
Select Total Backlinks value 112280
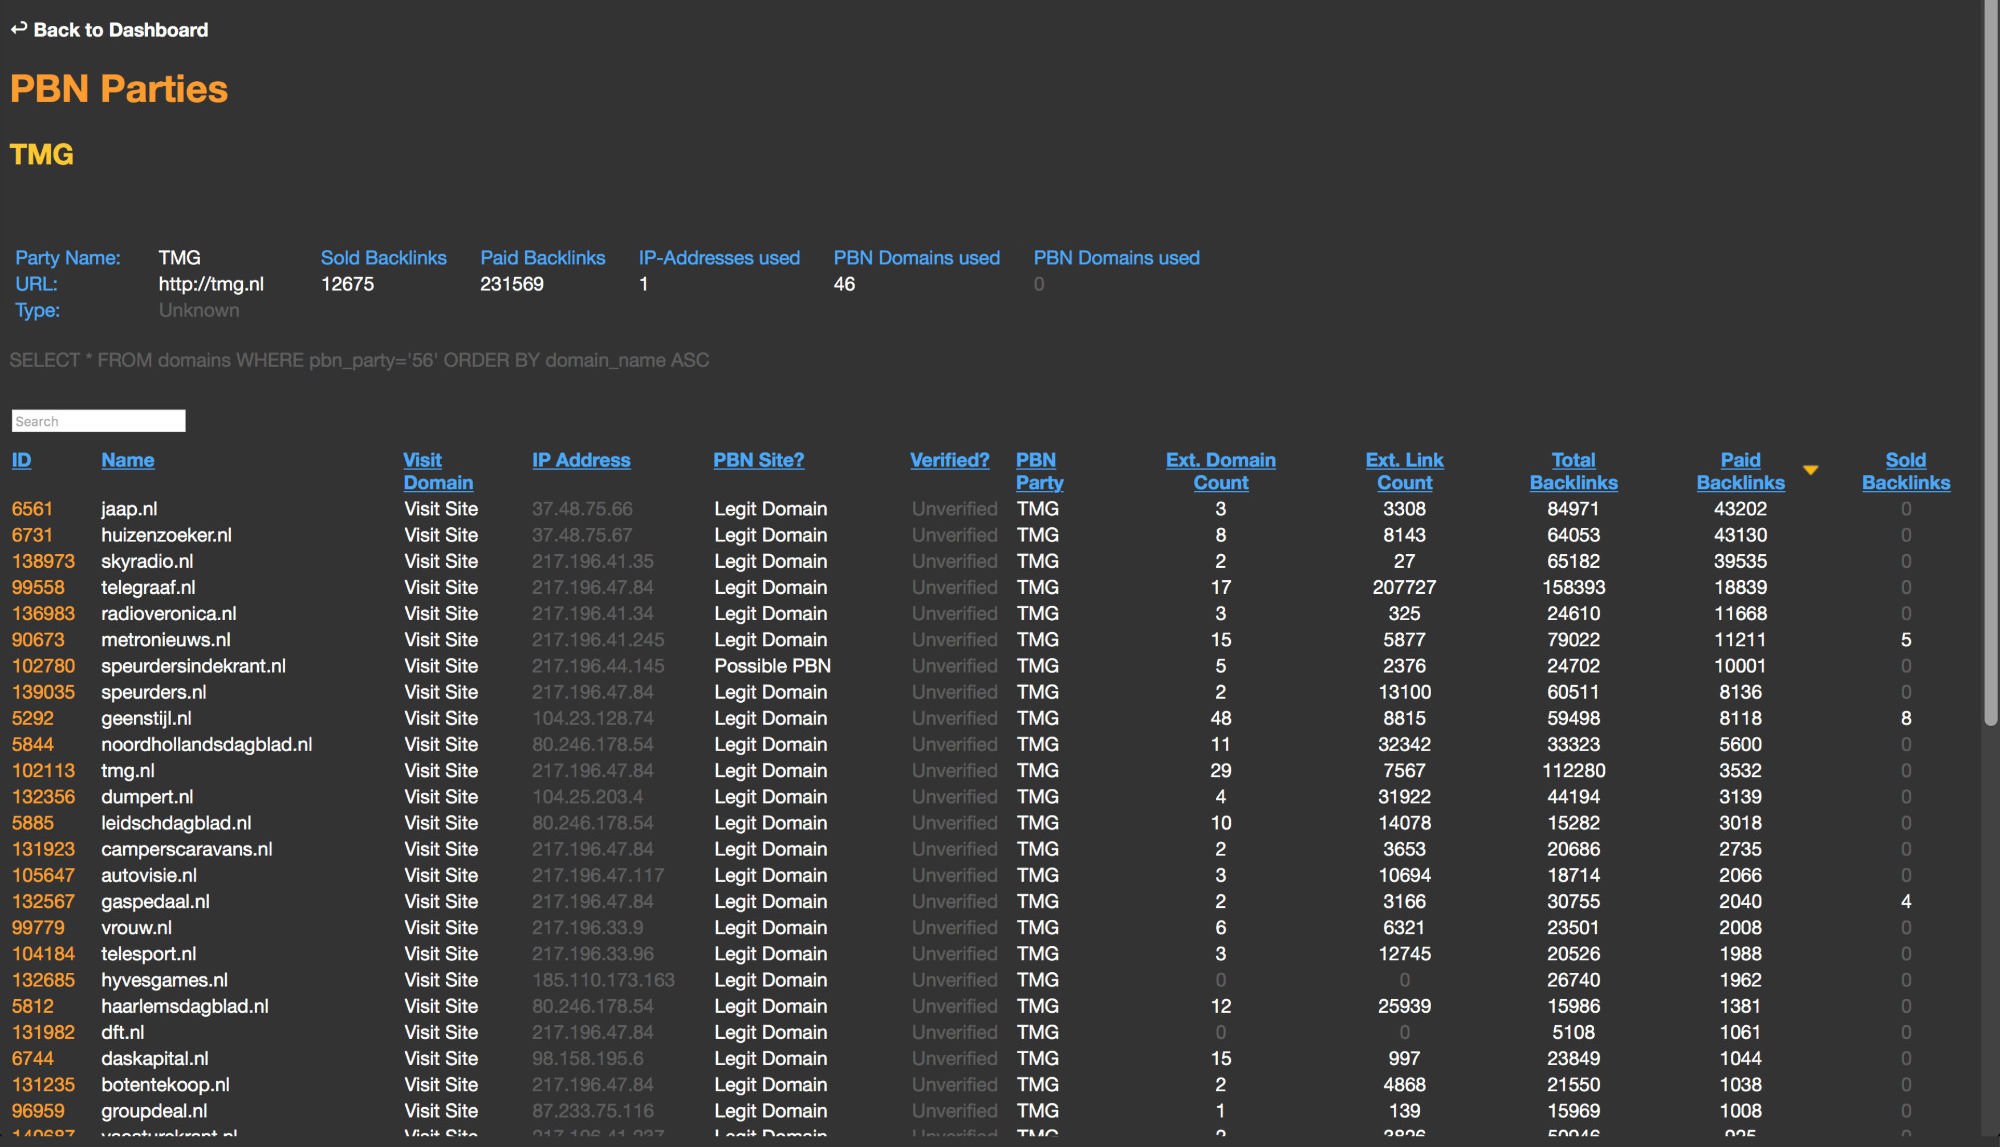coord(1574,771)
